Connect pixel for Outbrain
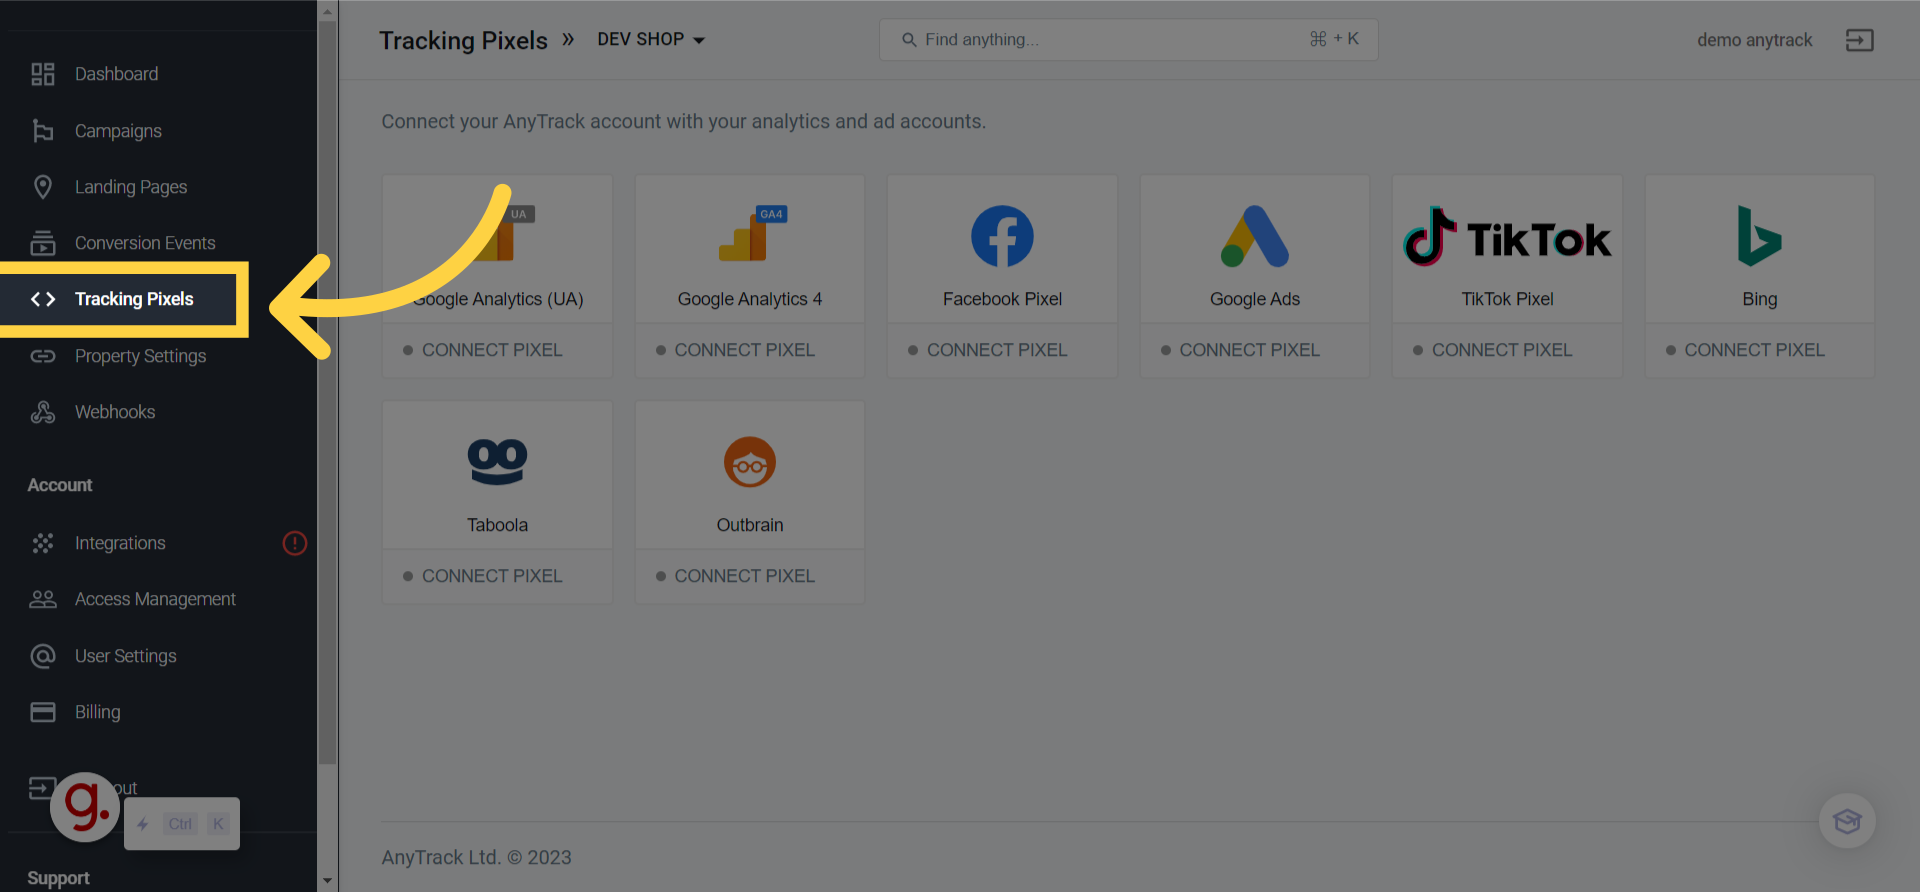This screenshot has width=1920, height=892. coord(735,576)
